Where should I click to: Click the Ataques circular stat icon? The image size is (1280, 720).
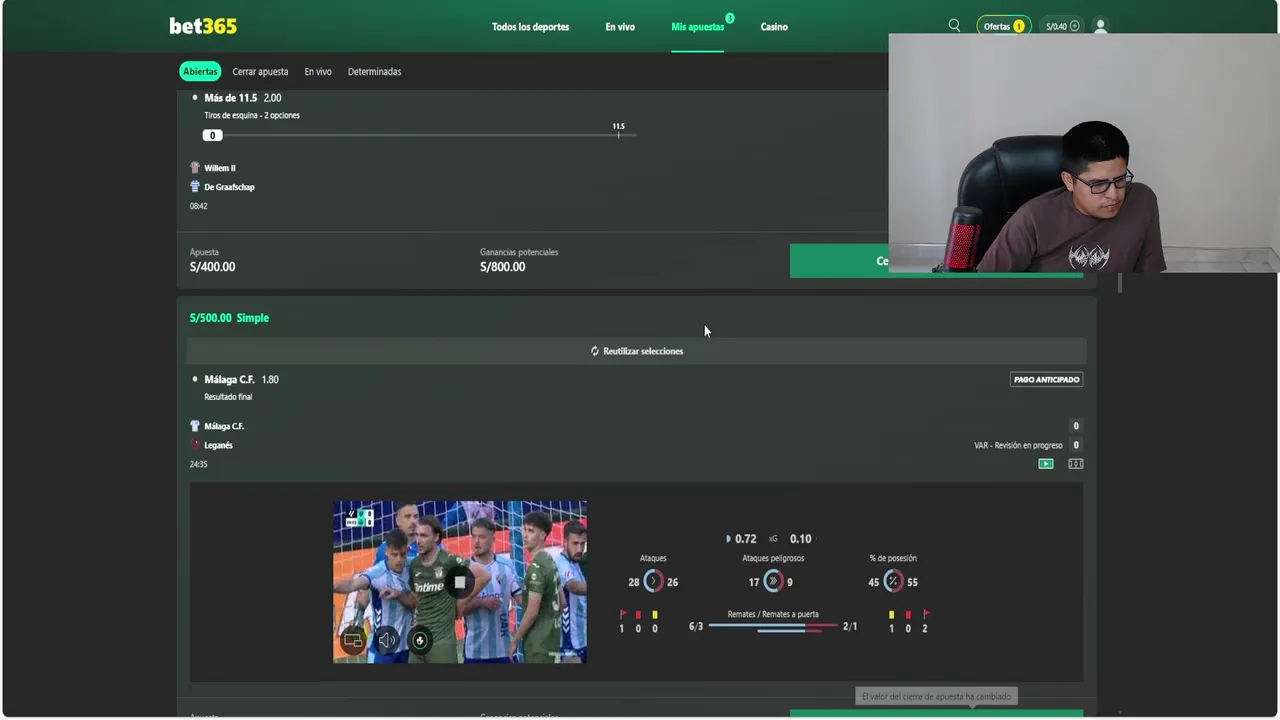(x=653, y=582)
